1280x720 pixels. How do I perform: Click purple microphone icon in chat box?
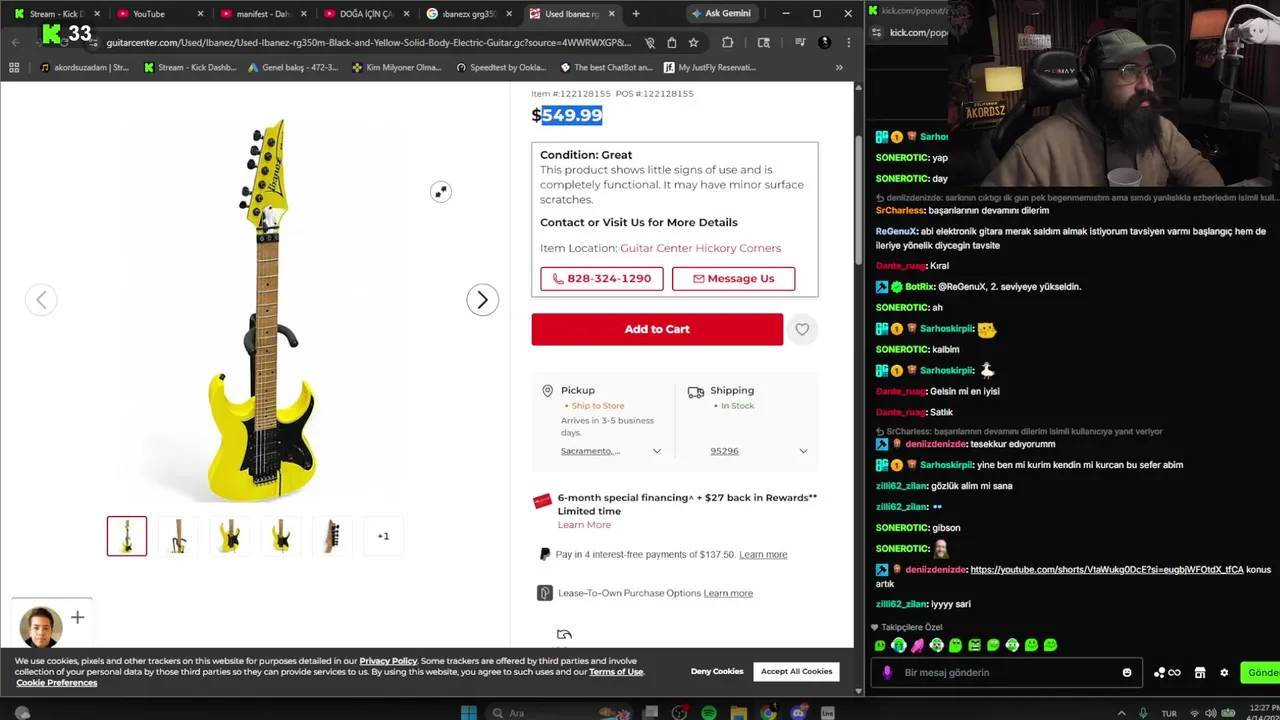pos(887,673)
